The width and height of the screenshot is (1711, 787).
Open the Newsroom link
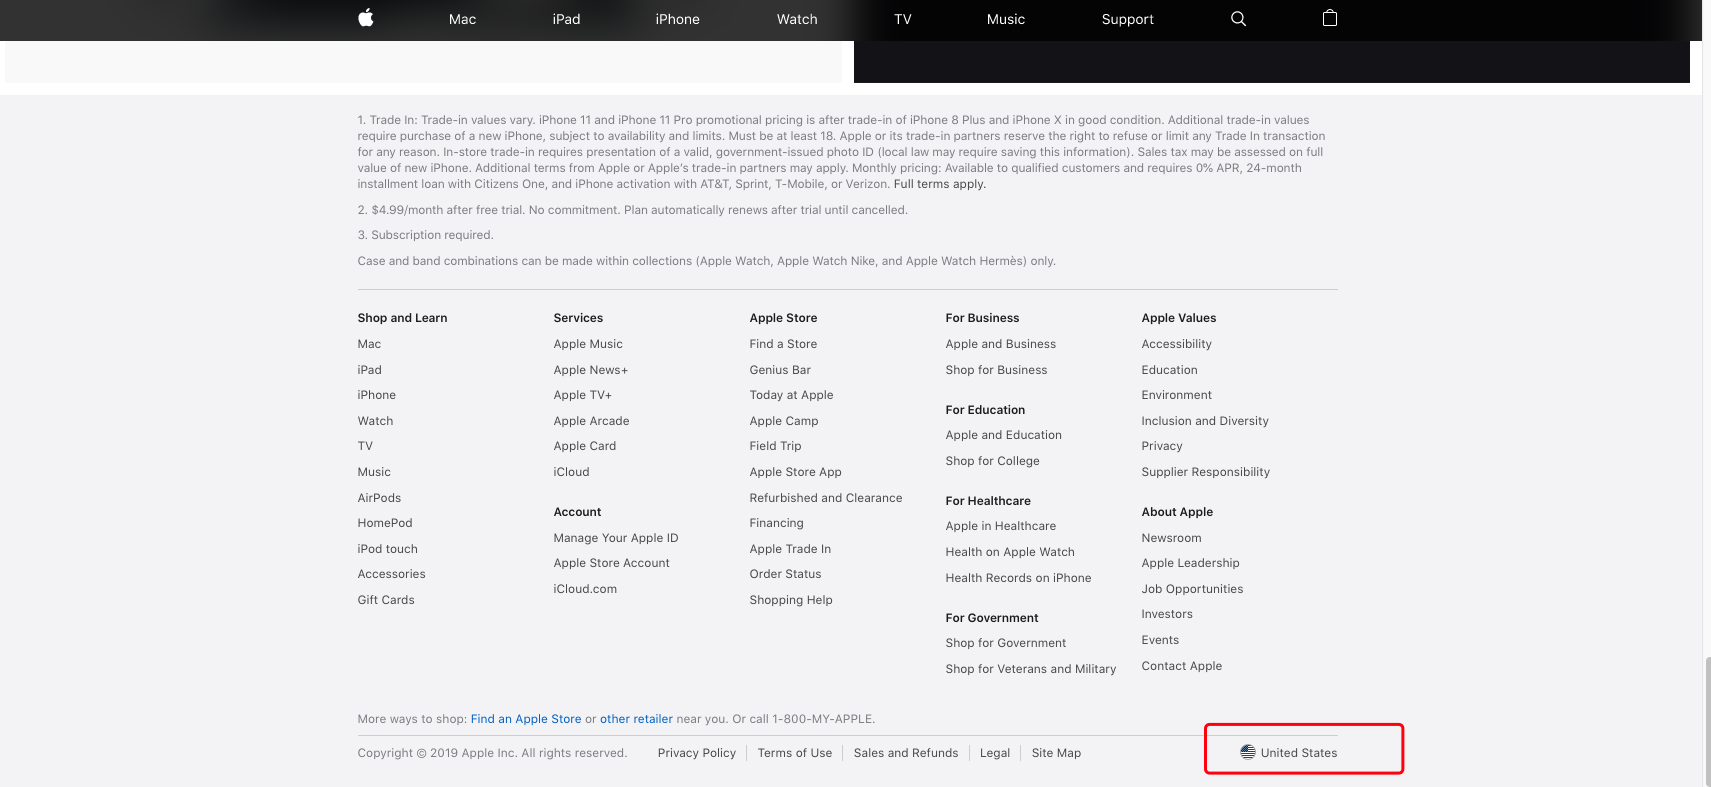click(1172, 538)
